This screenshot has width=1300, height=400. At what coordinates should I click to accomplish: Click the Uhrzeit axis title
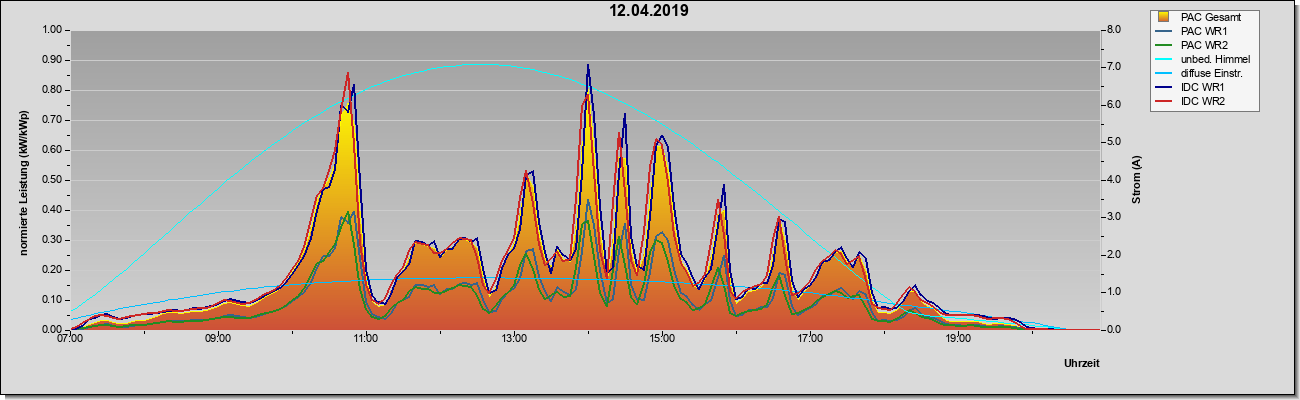pos(1082,364)
